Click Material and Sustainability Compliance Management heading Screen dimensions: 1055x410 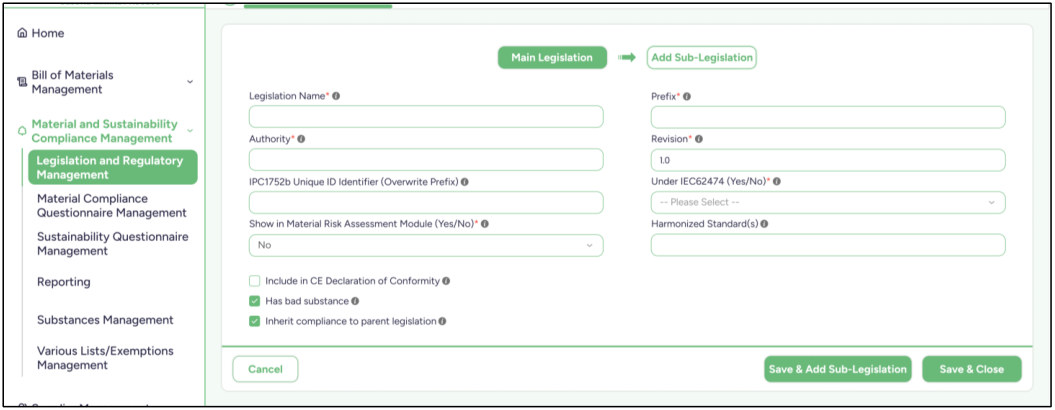(104, 131)
